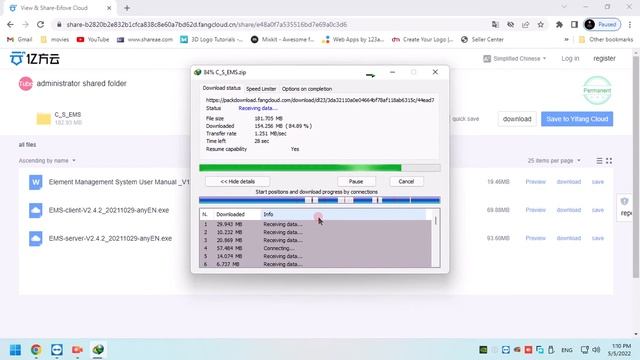Bookmark this page with star icon
Image resolution: width=640 pixels, height=360 pixels.
coord(540,24)
